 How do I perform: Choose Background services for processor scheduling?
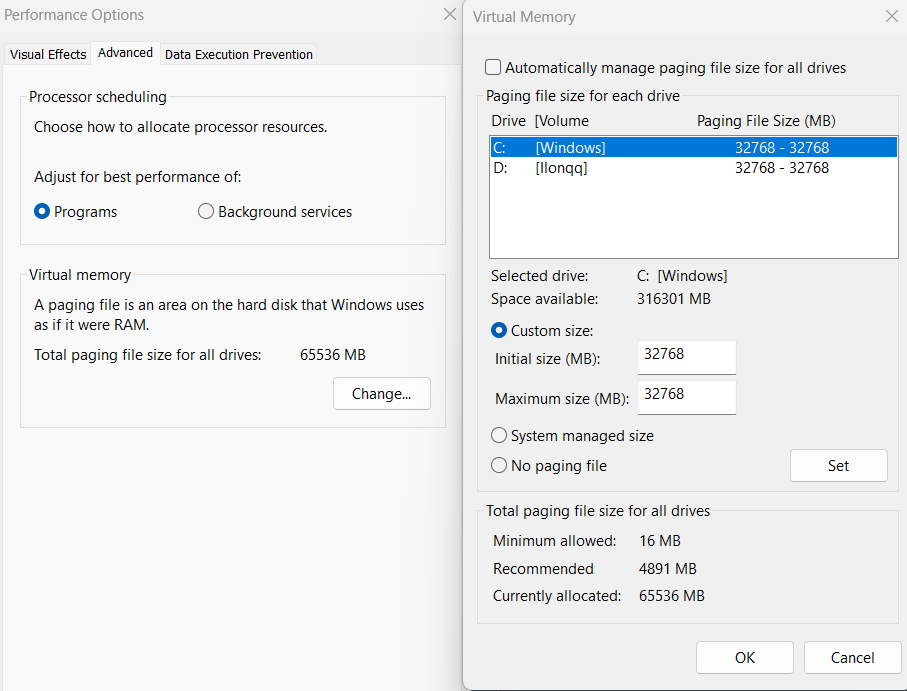(x=206, y=212)
